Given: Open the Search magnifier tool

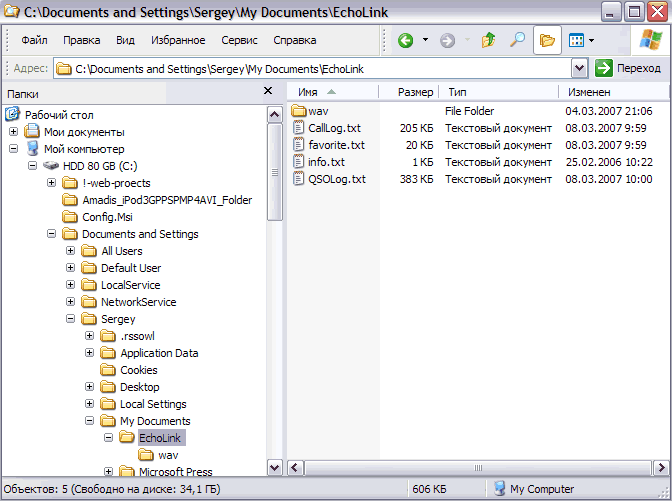Looking at the screenshot, I should [517, 40].
